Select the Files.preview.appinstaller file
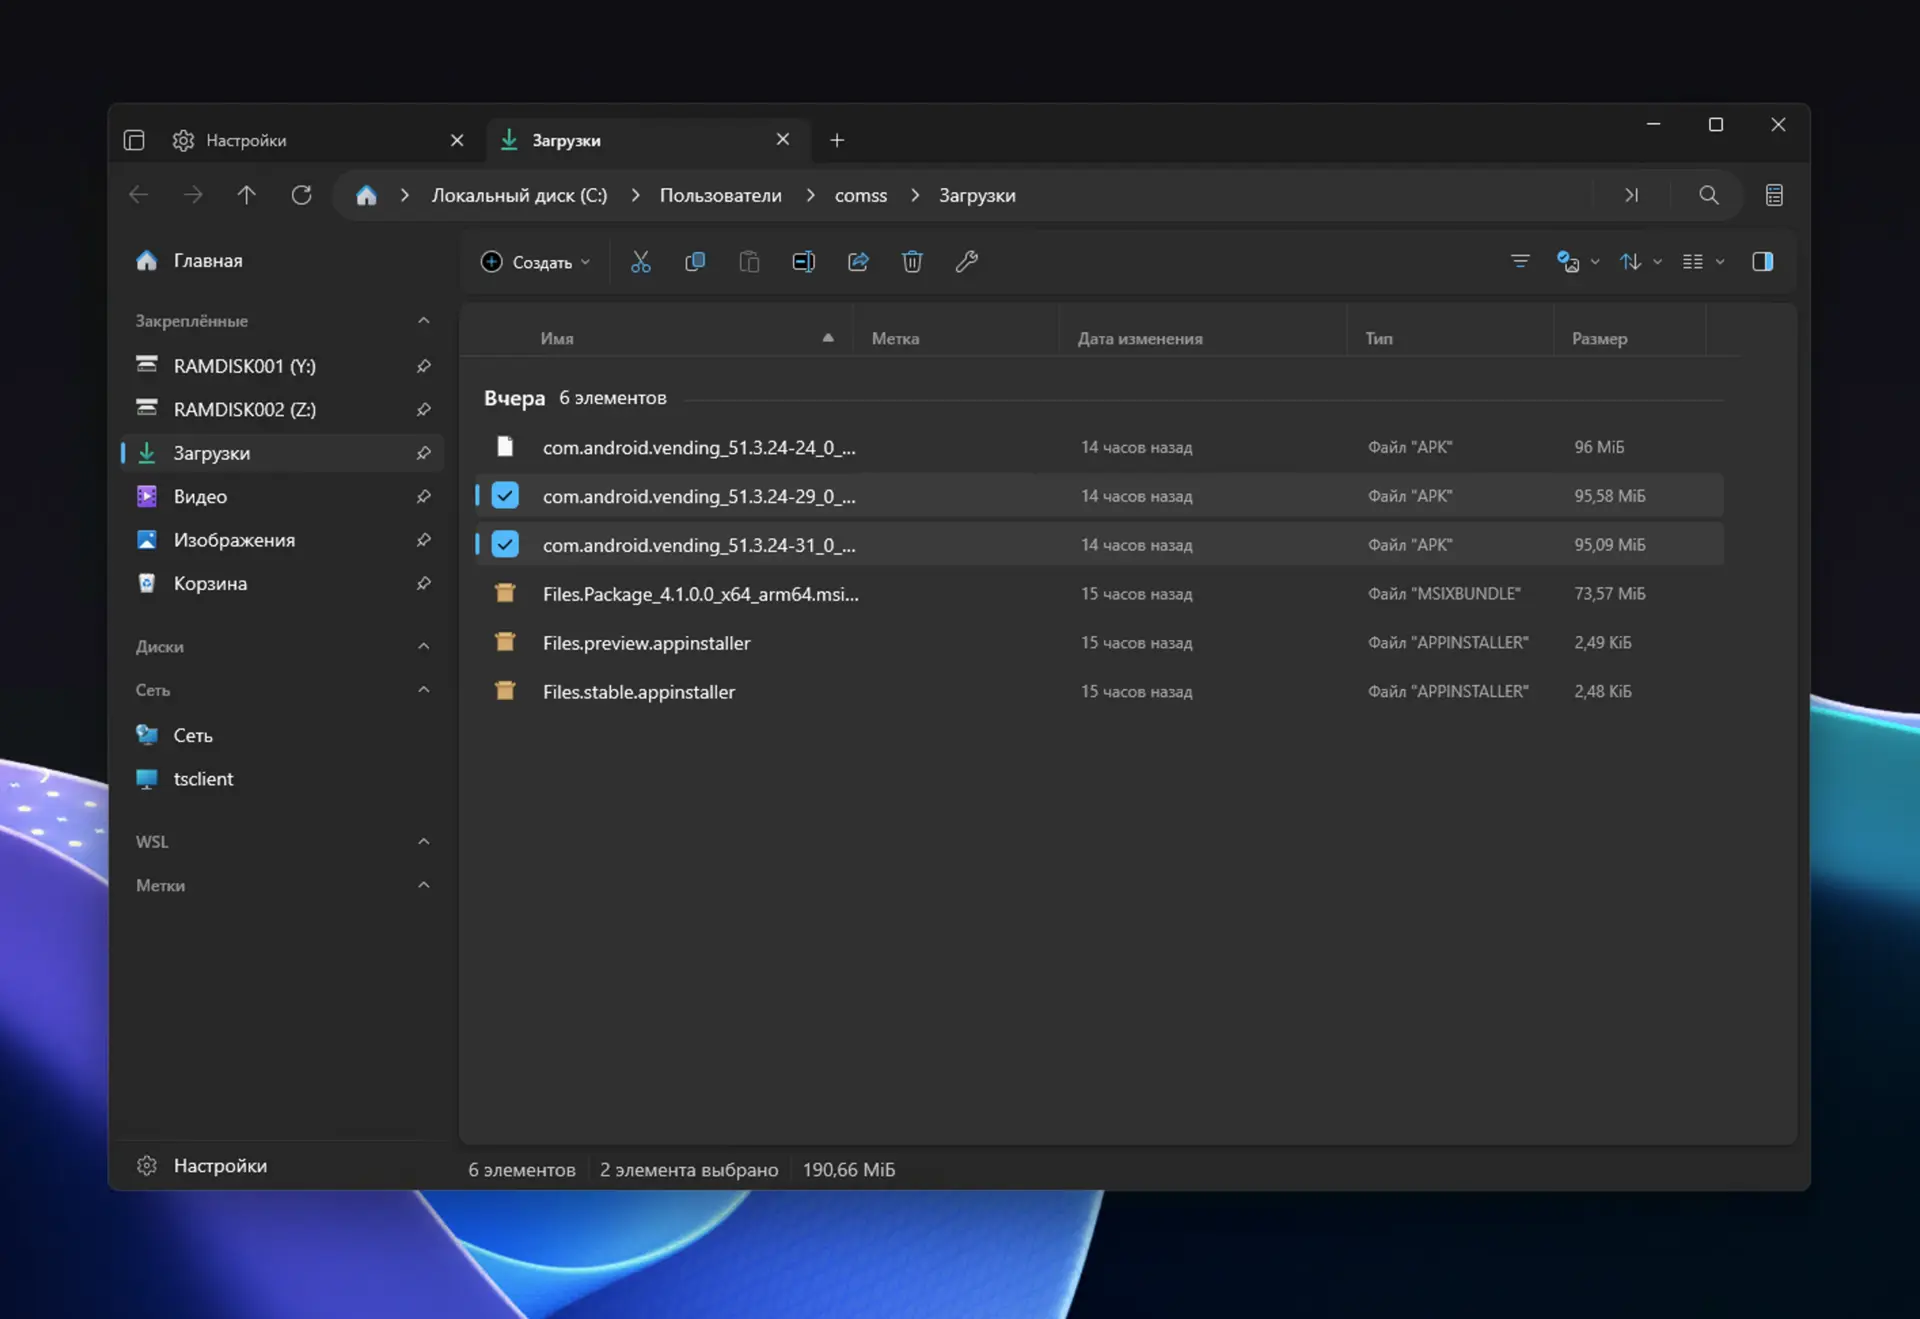Viewport: 1920px width, 1319px height. [x=1099, y=643]
